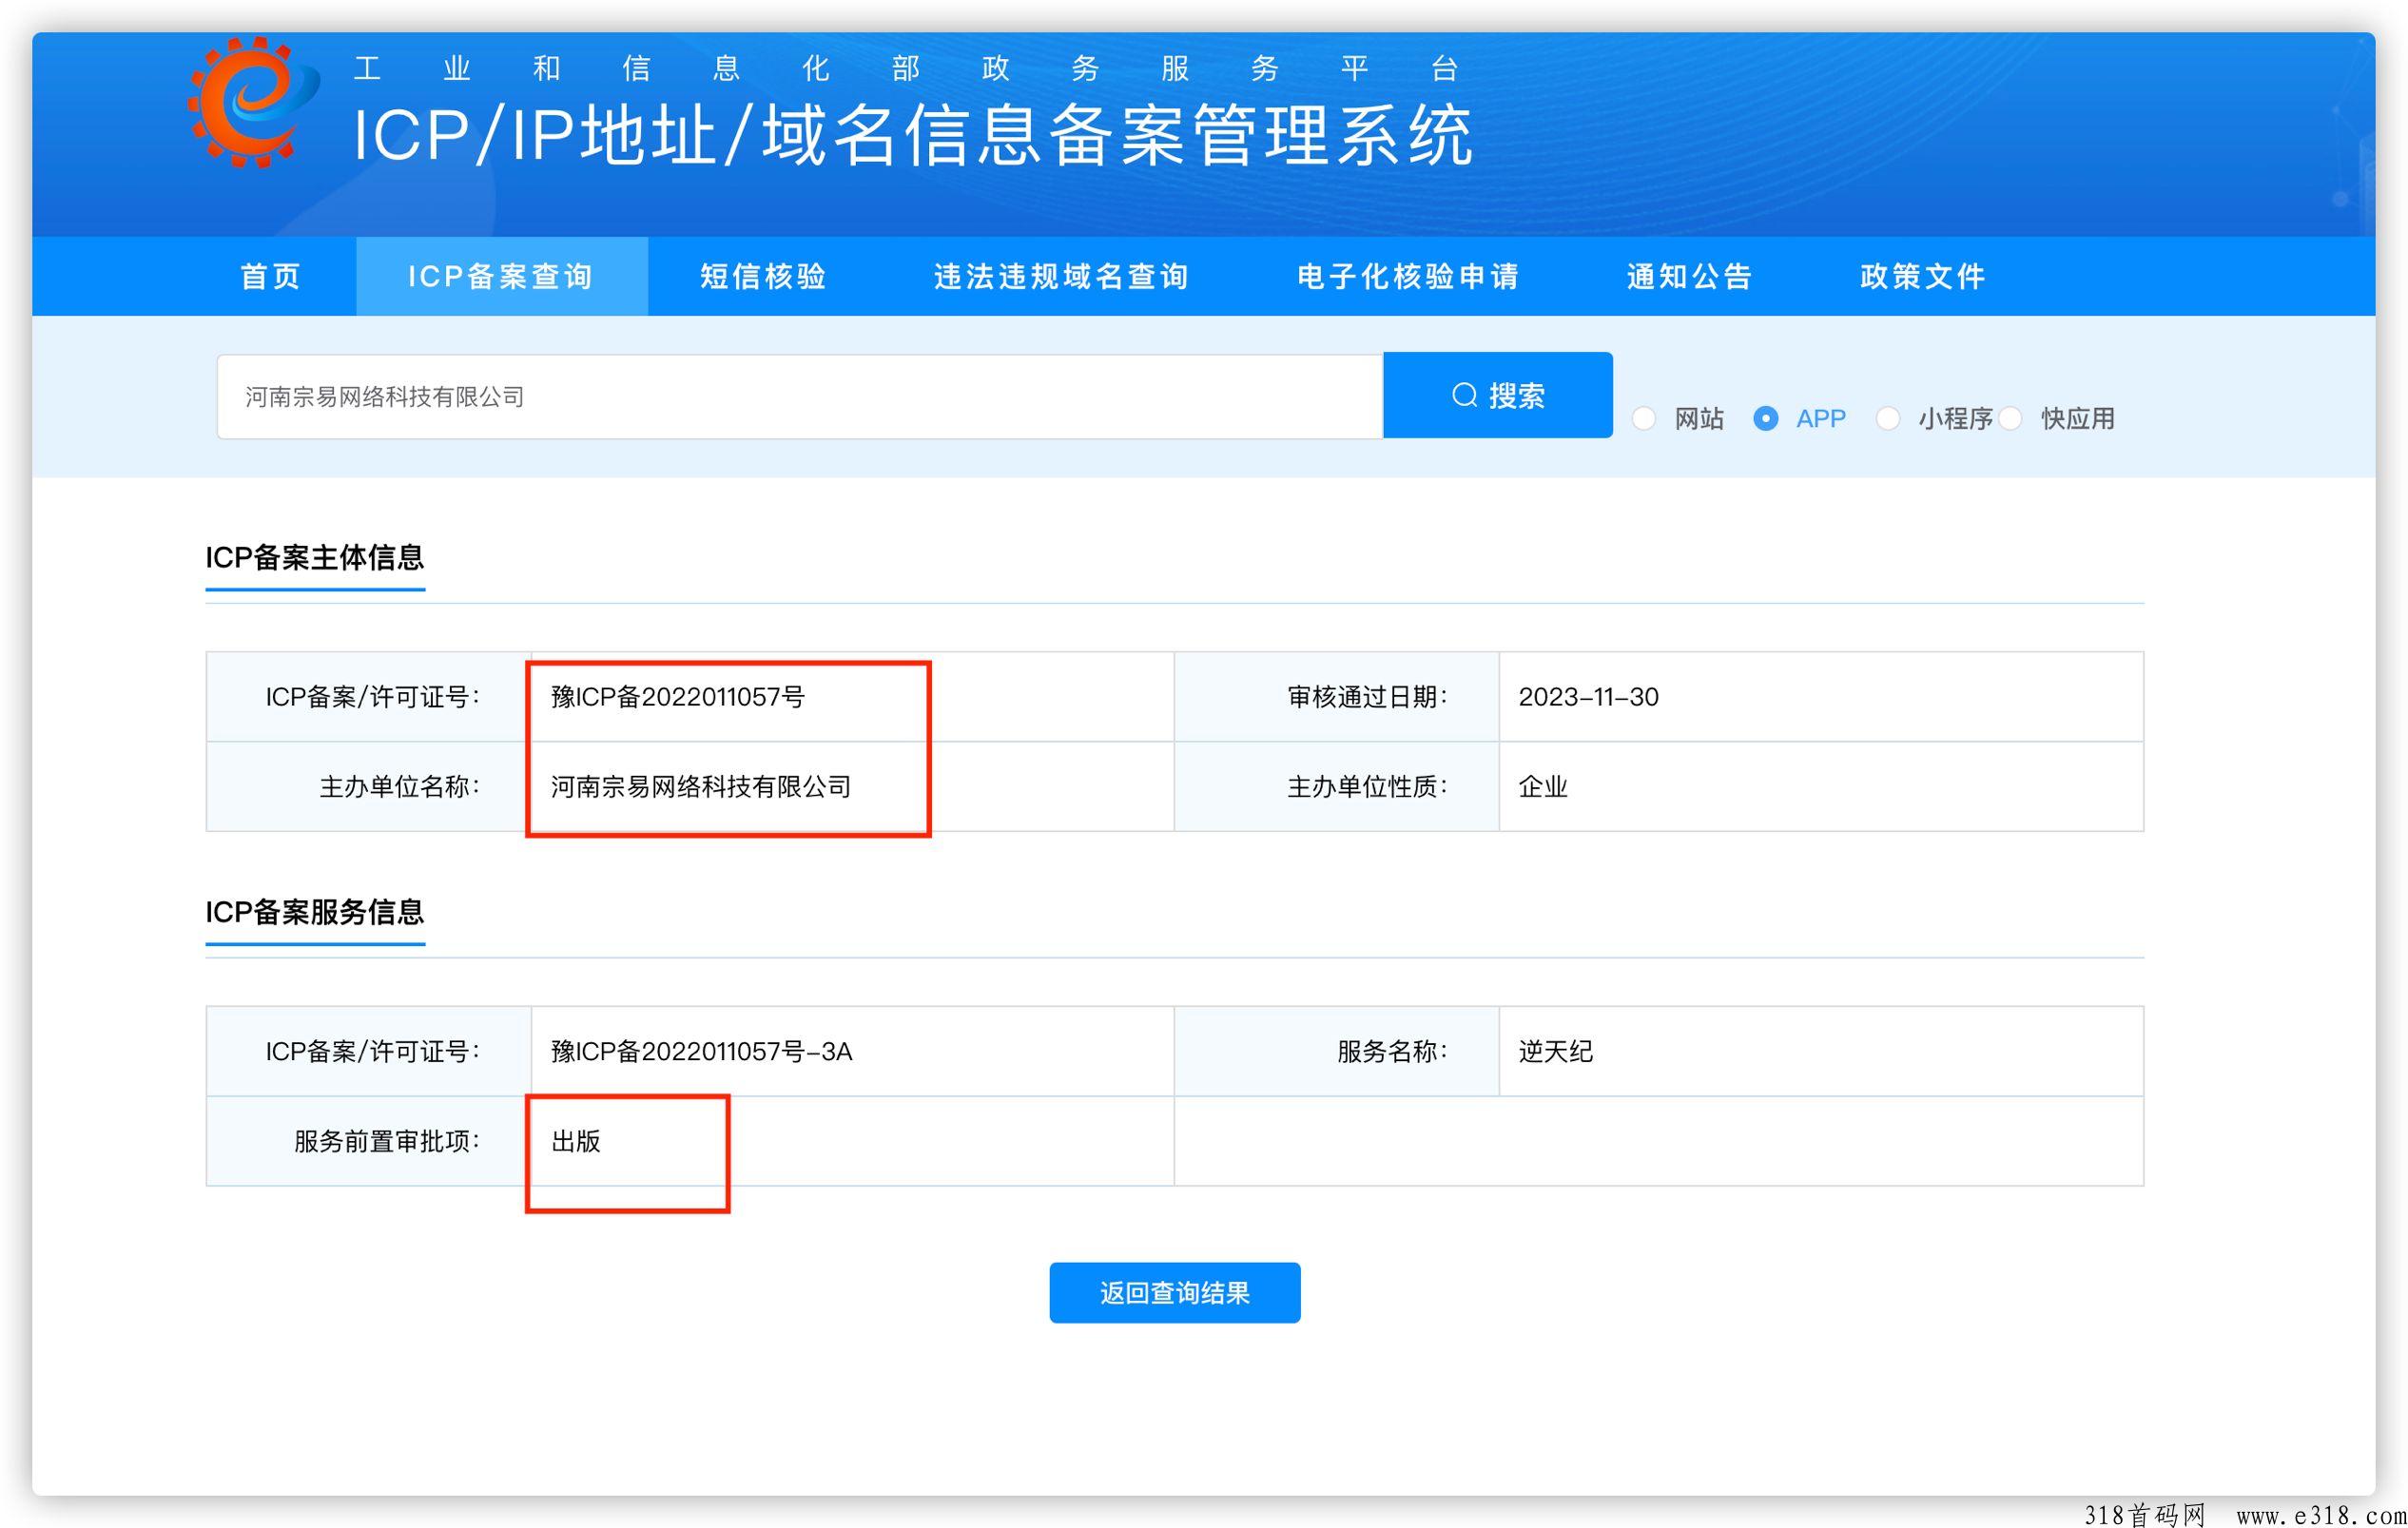Image resolution: width=2408 pixels, height=1528 pixels.
Task: Click the MIIT gear logo icon
Action: [253, 102]
